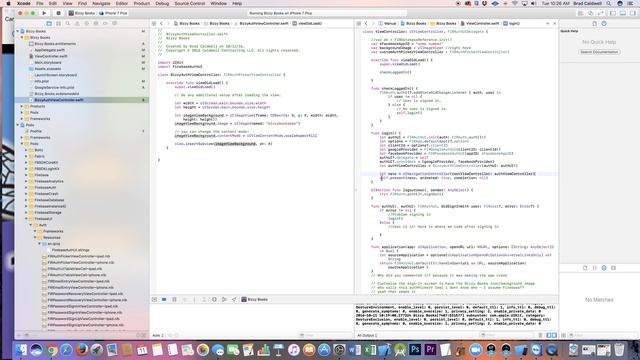Open the Debug menu
640x360 pixels.
(x=162, y=3)
